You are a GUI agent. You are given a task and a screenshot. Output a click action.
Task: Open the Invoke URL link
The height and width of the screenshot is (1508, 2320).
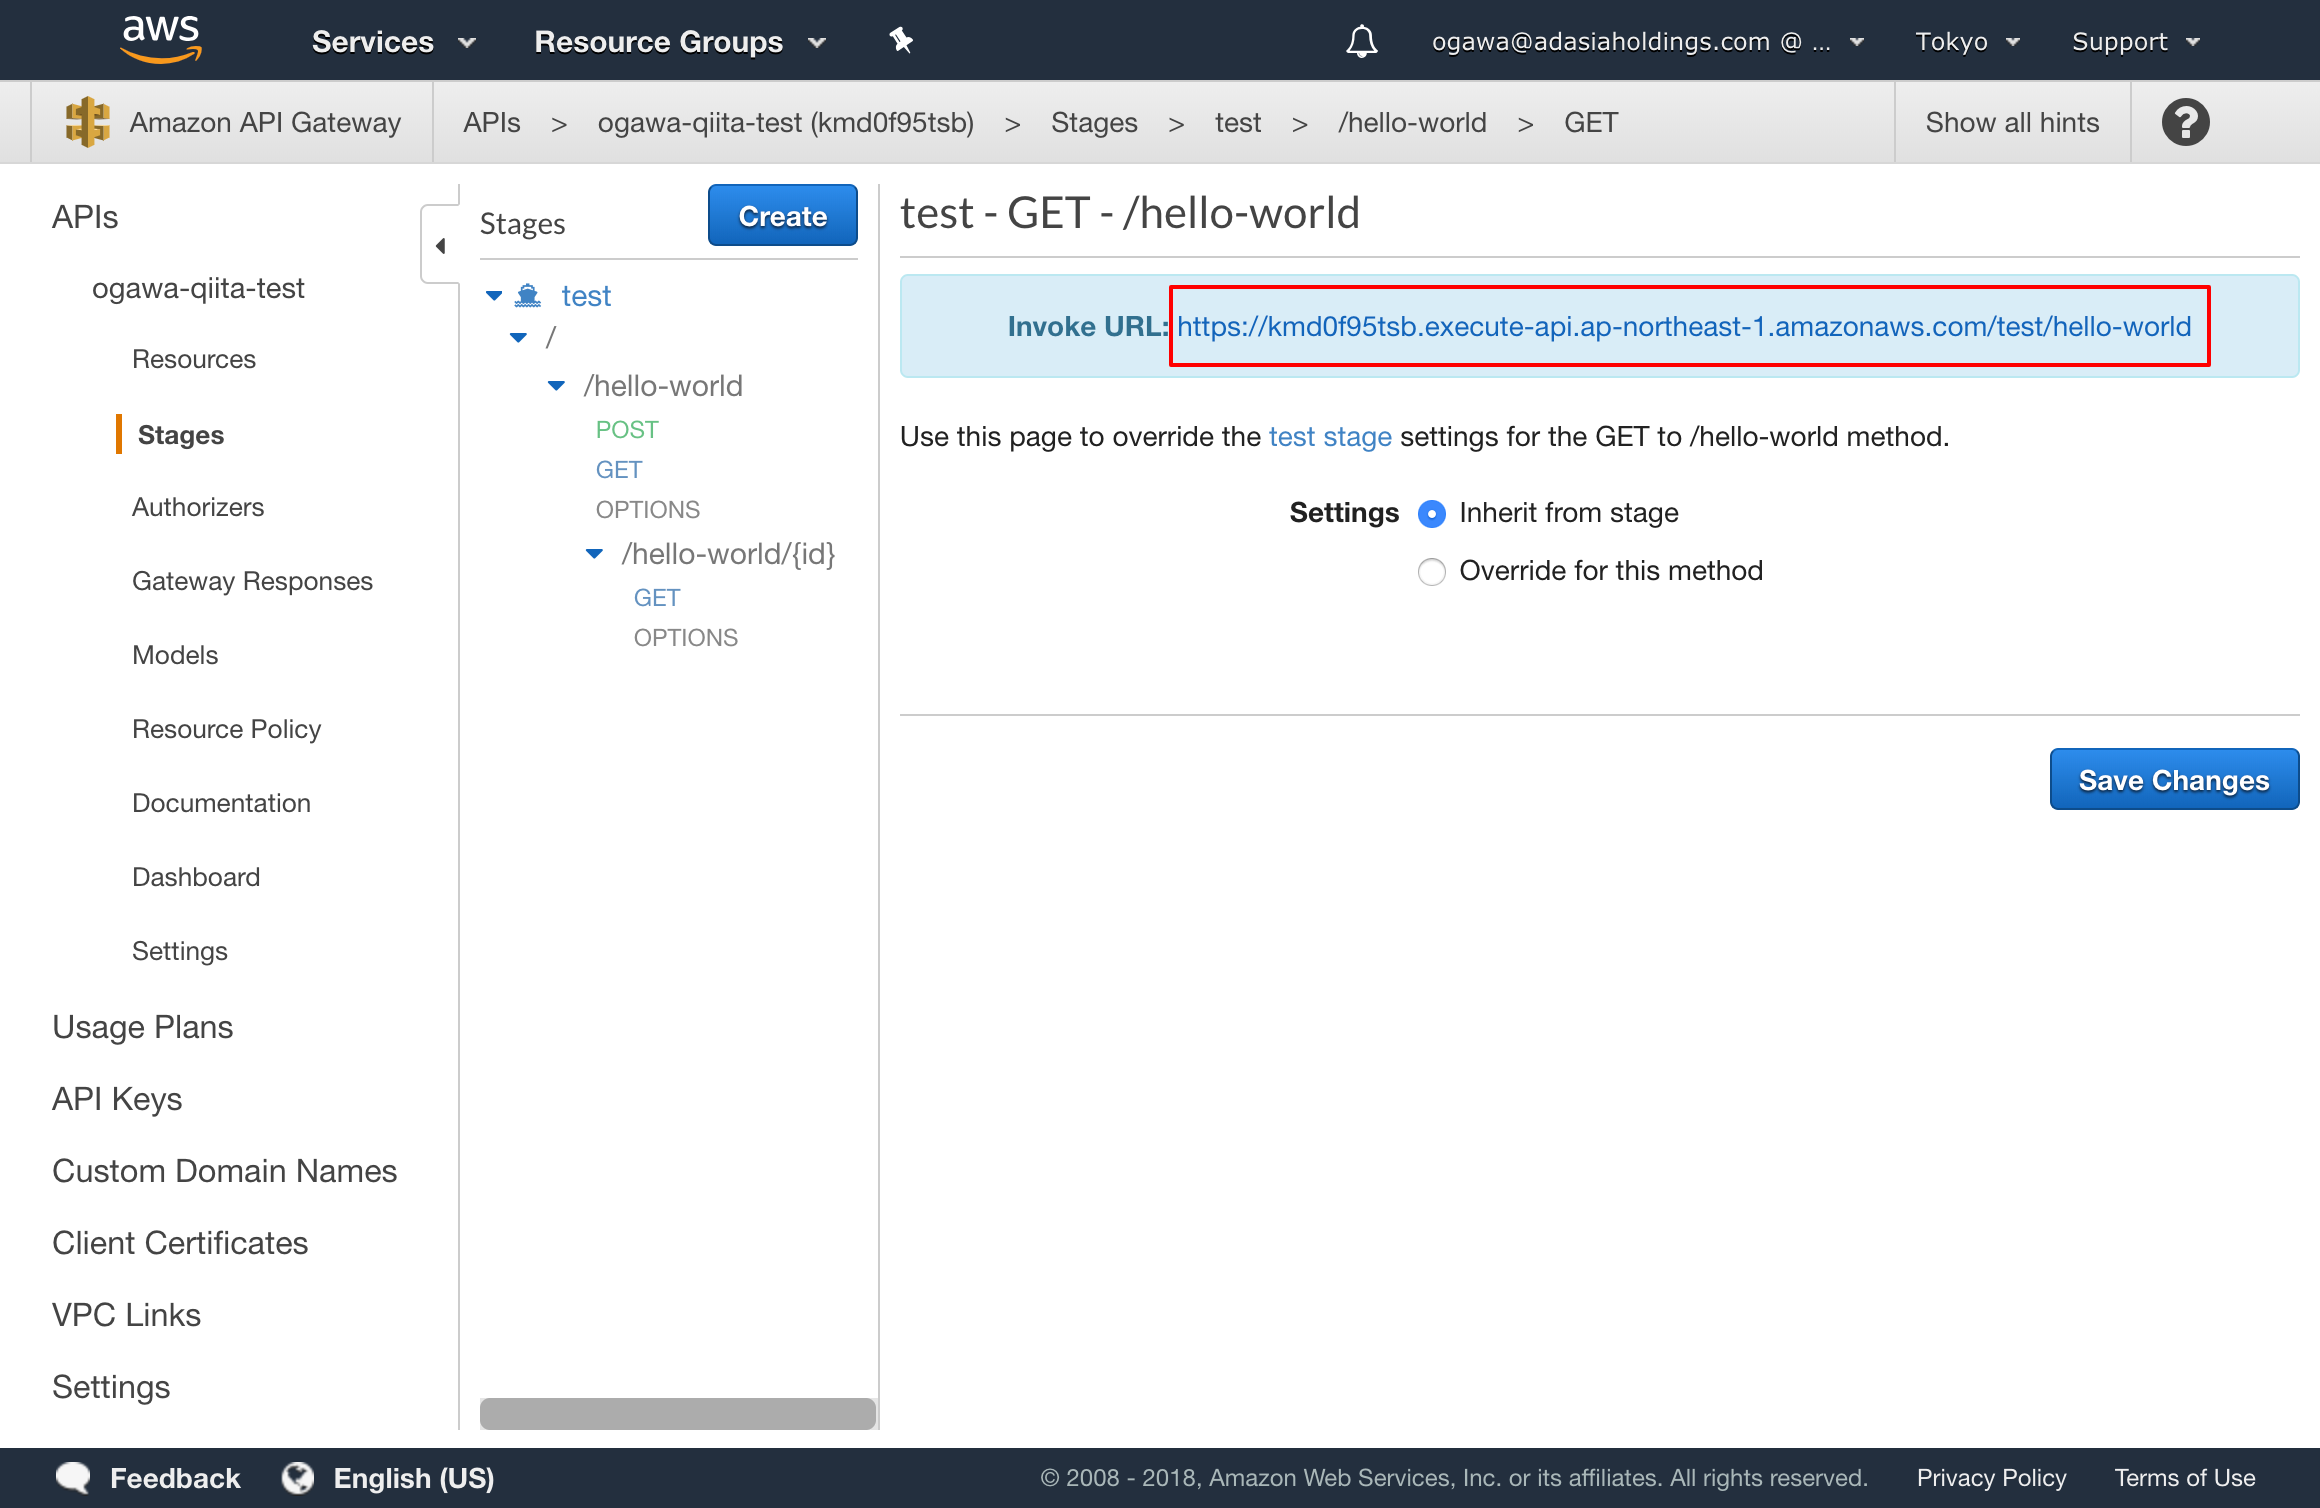(x=1684, y=327)
